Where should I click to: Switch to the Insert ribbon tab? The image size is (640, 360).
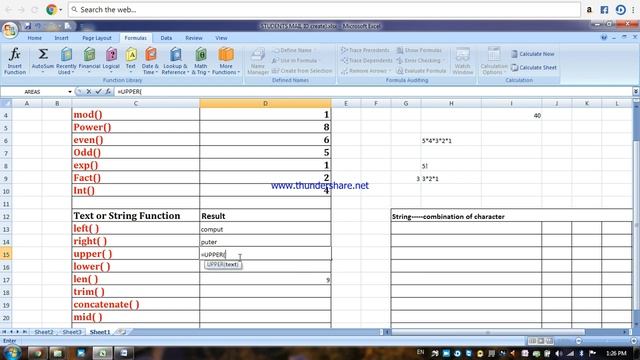[x=62, y=38]
